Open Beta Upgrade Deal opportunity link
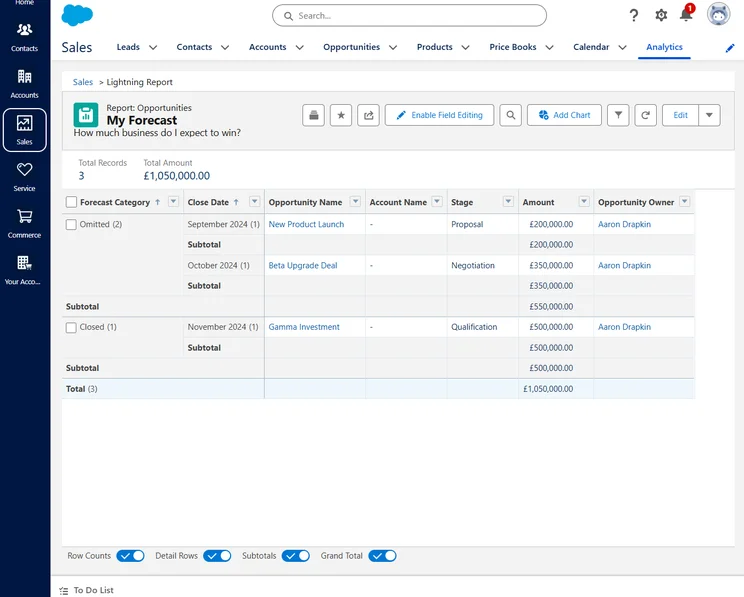744x597 pixels. click(x=303, y=266)
